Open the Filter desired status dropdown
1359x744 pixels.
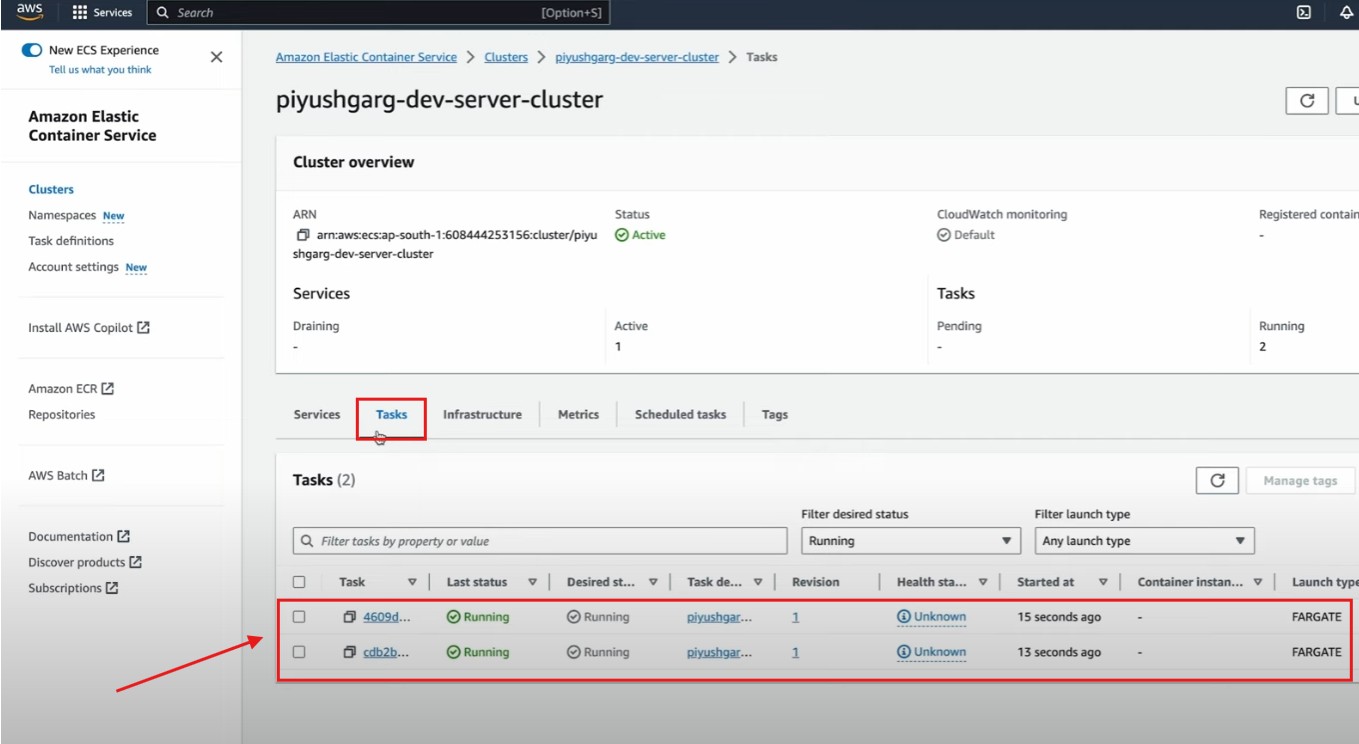[909, 541]
